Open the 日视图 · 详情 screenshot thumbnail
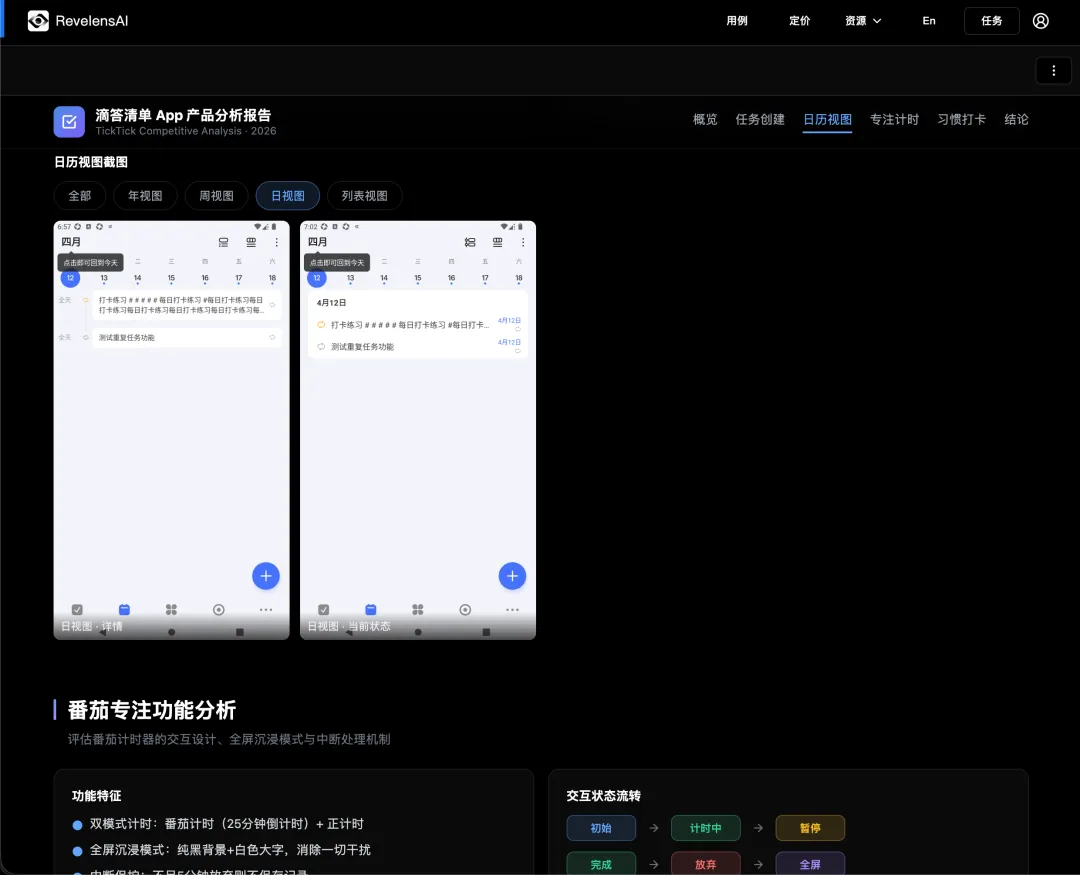This screenshot has width=1080, height=875. pos(172,430)
